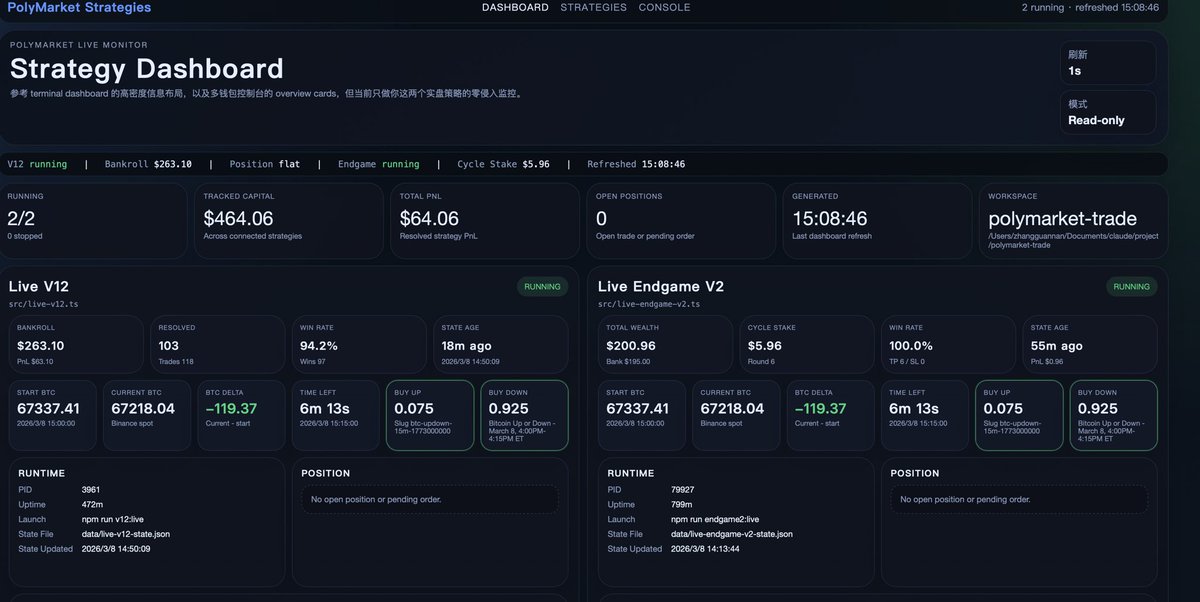Click the Live V12 panel title
1200x602 pixels.
point(39,287)
